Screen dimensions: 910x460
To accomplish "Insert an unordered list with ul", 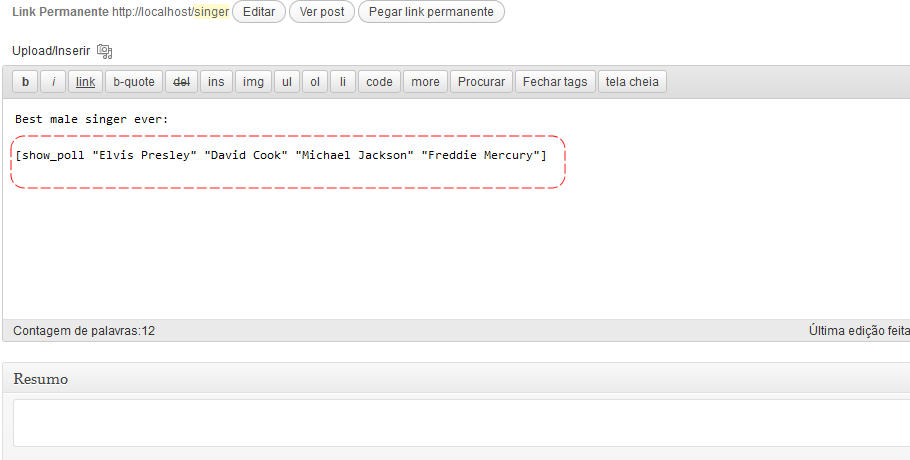I will click(x=287, y=82).
